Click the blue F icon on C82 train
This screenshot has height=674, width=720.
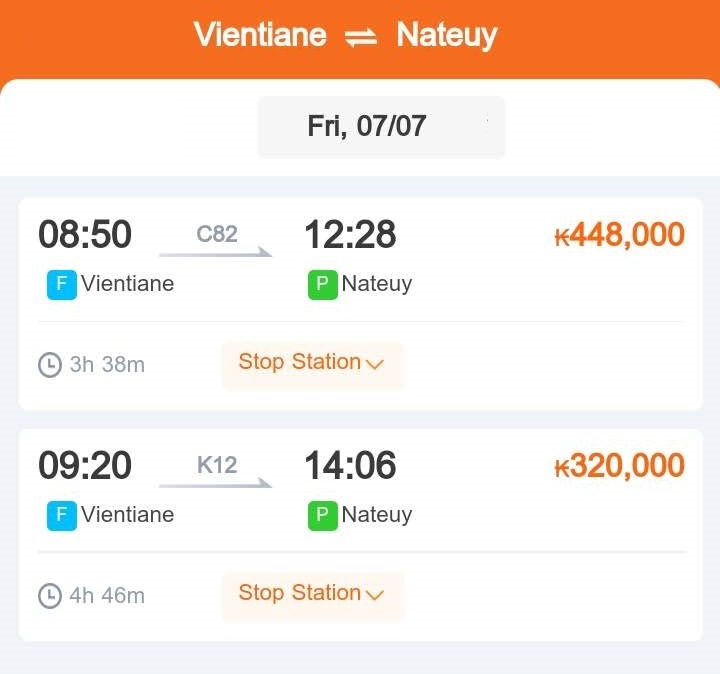point(62,285)
